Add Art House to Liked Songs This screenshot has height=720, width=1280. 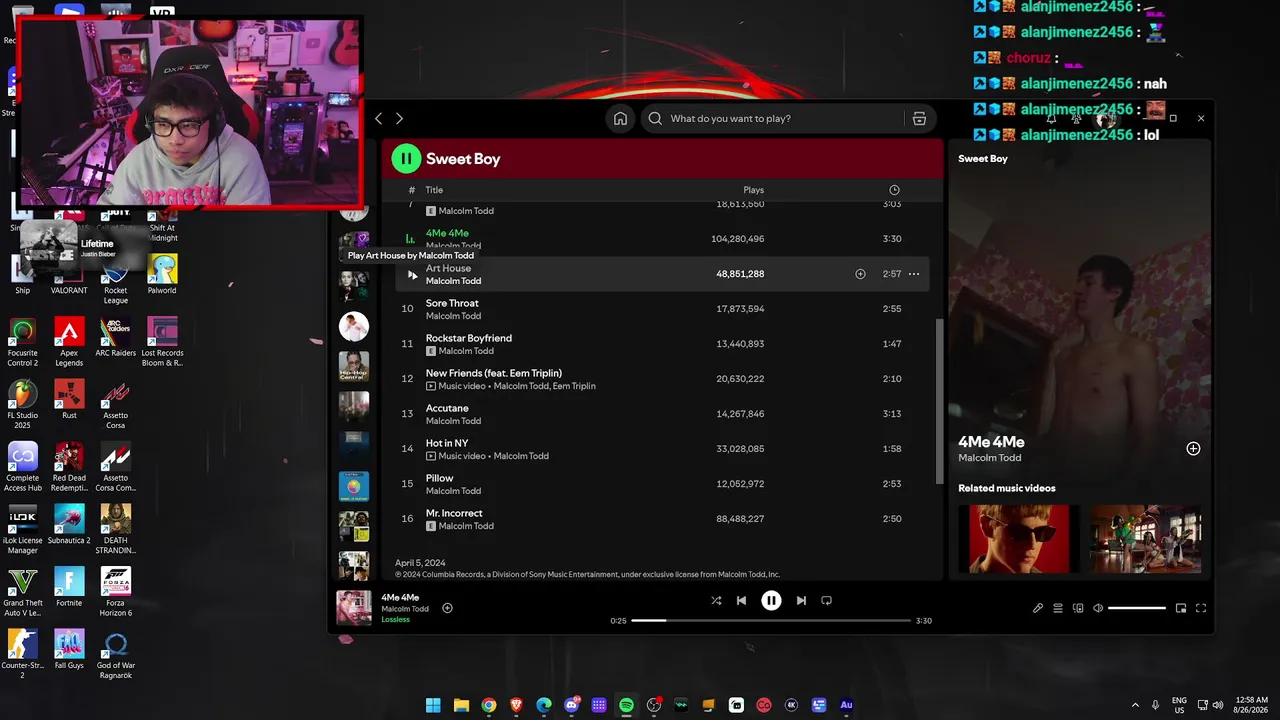[860, 274]
